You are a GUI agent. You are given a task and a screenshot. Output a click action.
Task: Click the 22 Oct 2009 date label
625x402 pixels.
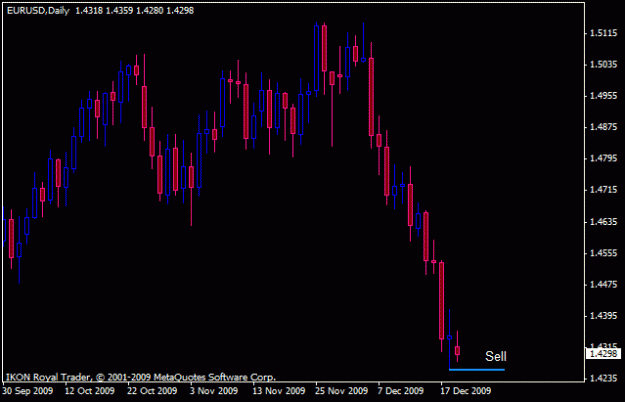152,391
